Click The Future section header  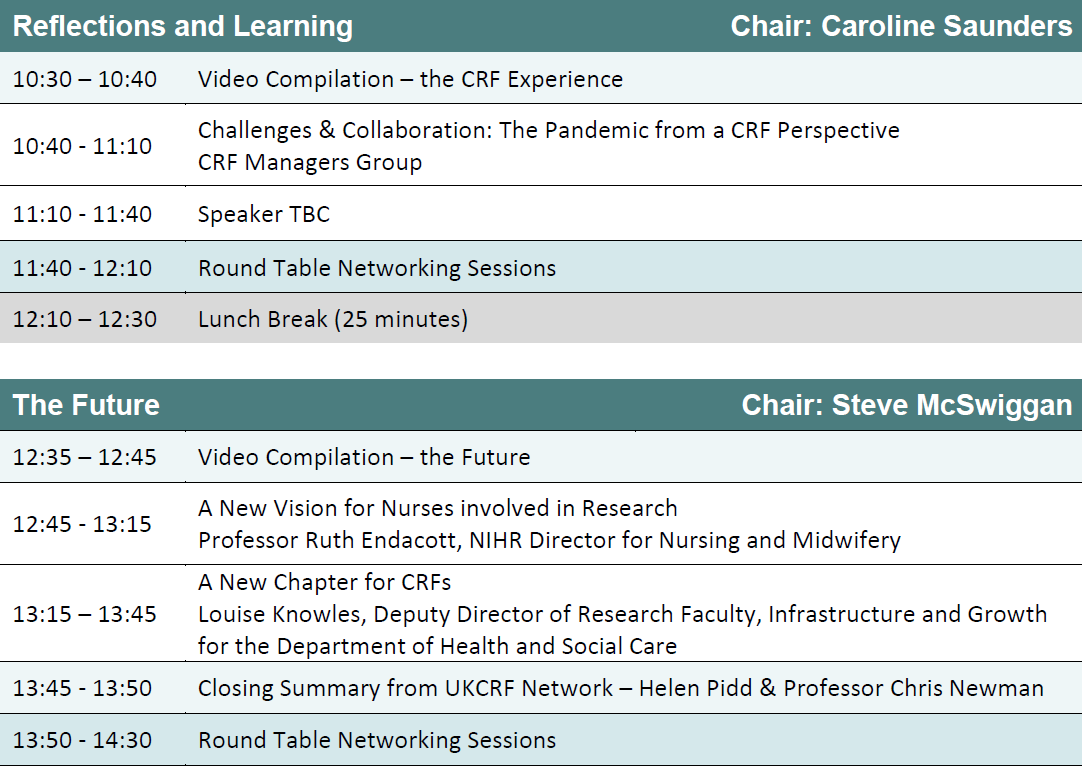pyautogui.click(x=86, y=405)
